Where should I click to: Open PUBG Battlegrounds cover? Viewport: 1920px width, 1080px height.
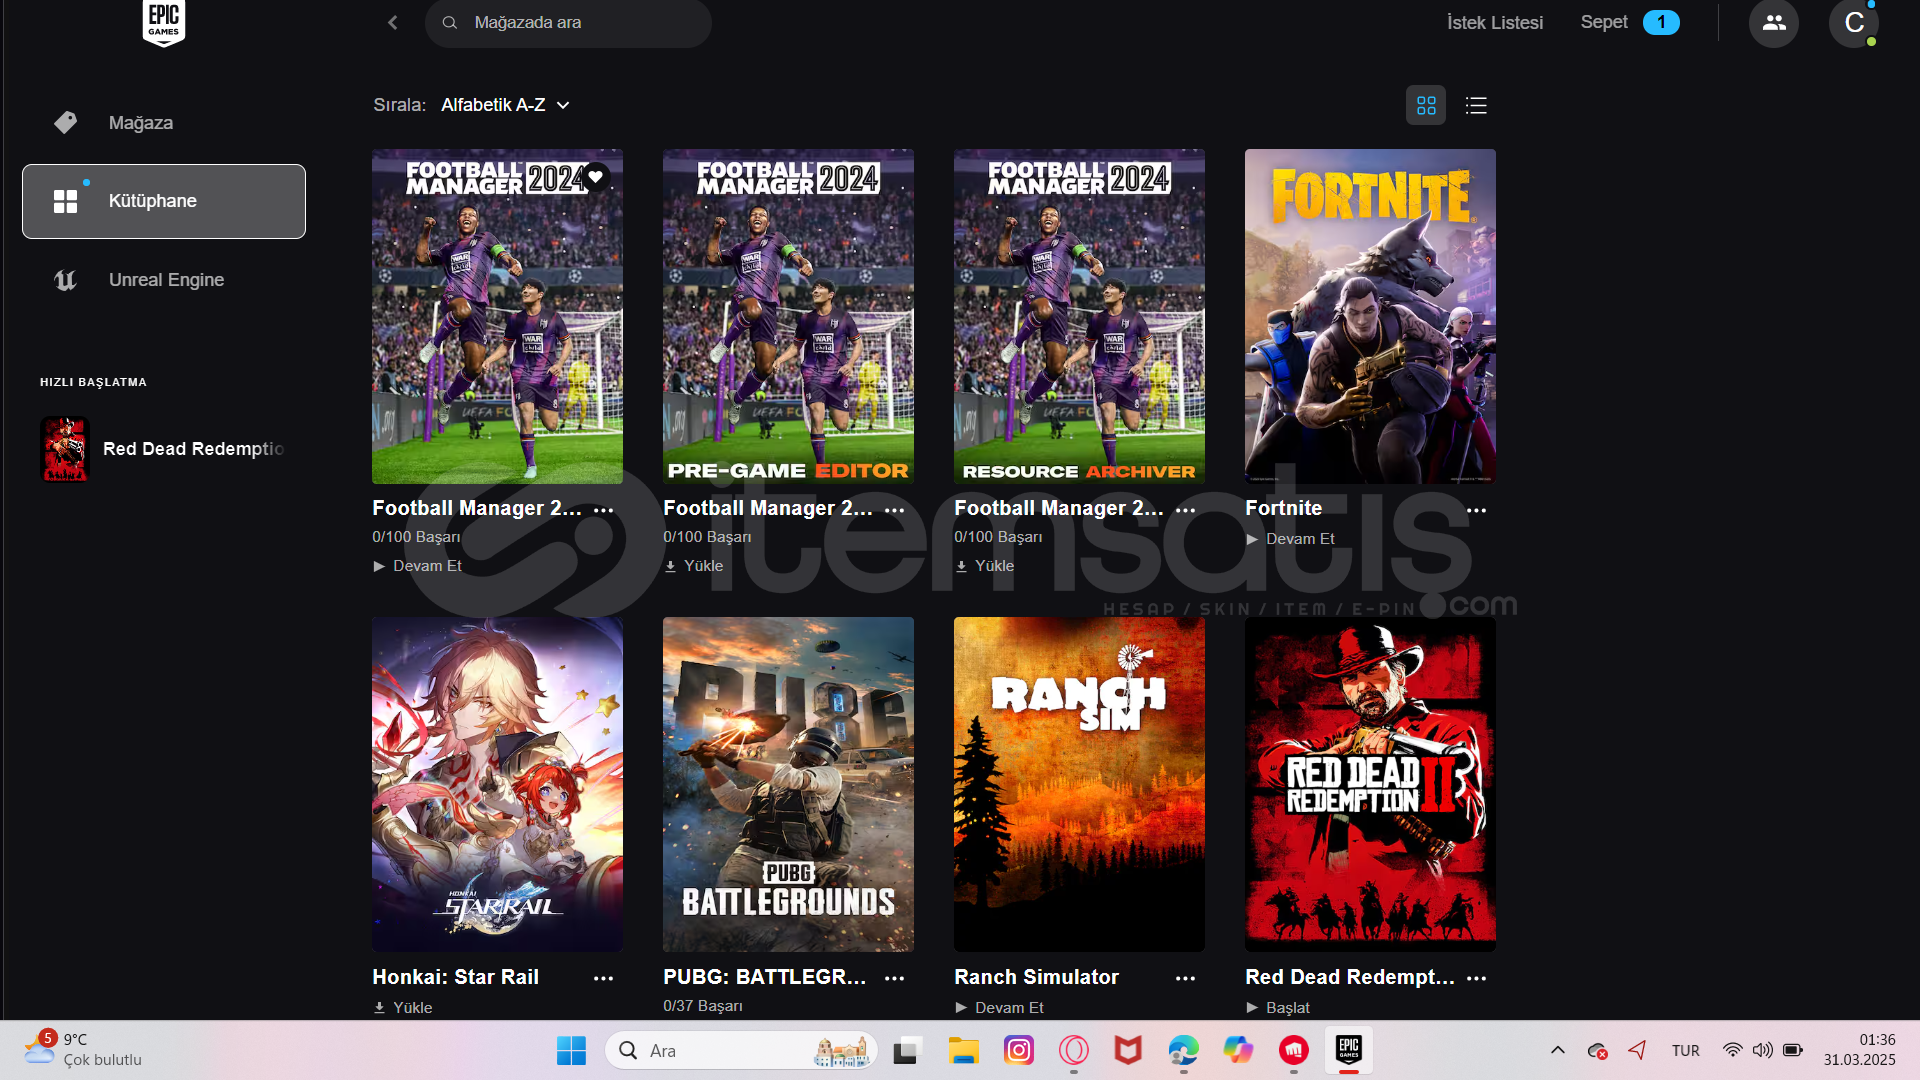[x=788, y=784]
